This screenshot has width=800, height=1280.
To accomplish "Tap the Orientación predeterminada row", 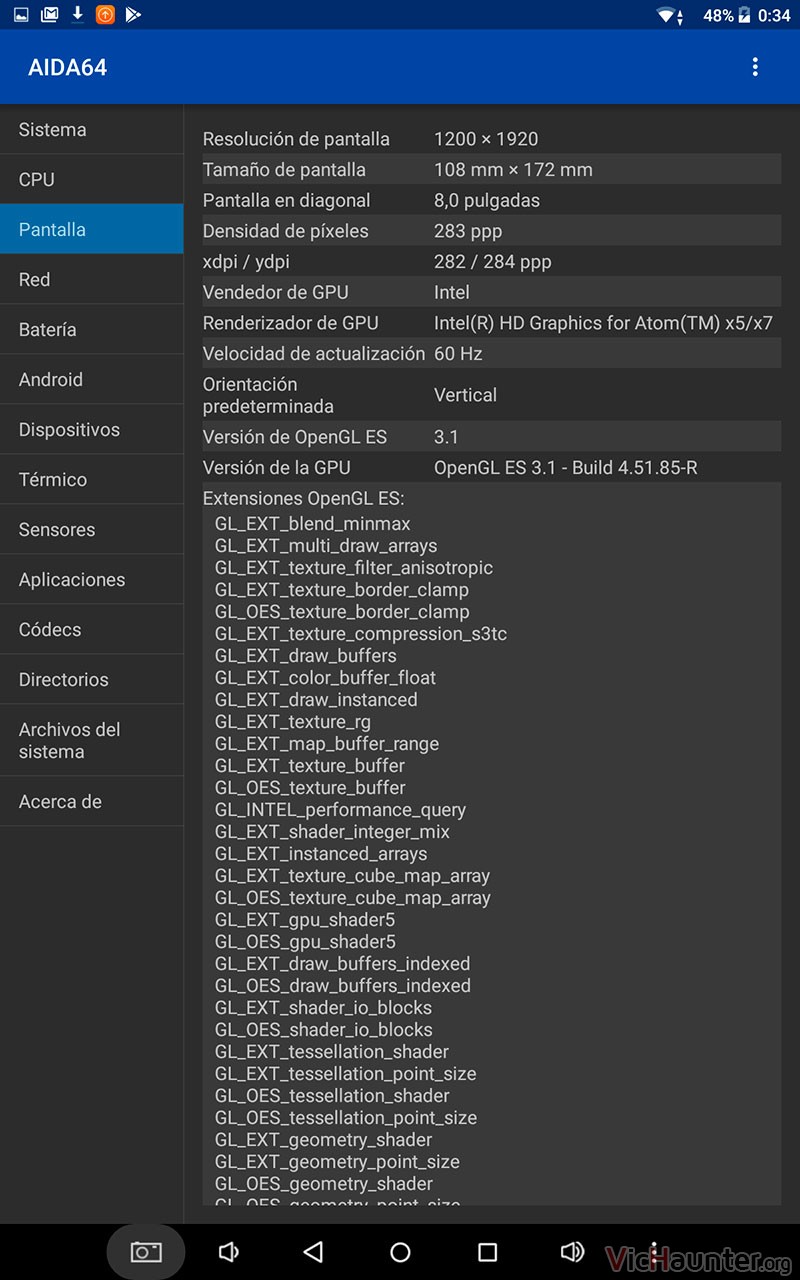I will [491, 395].
